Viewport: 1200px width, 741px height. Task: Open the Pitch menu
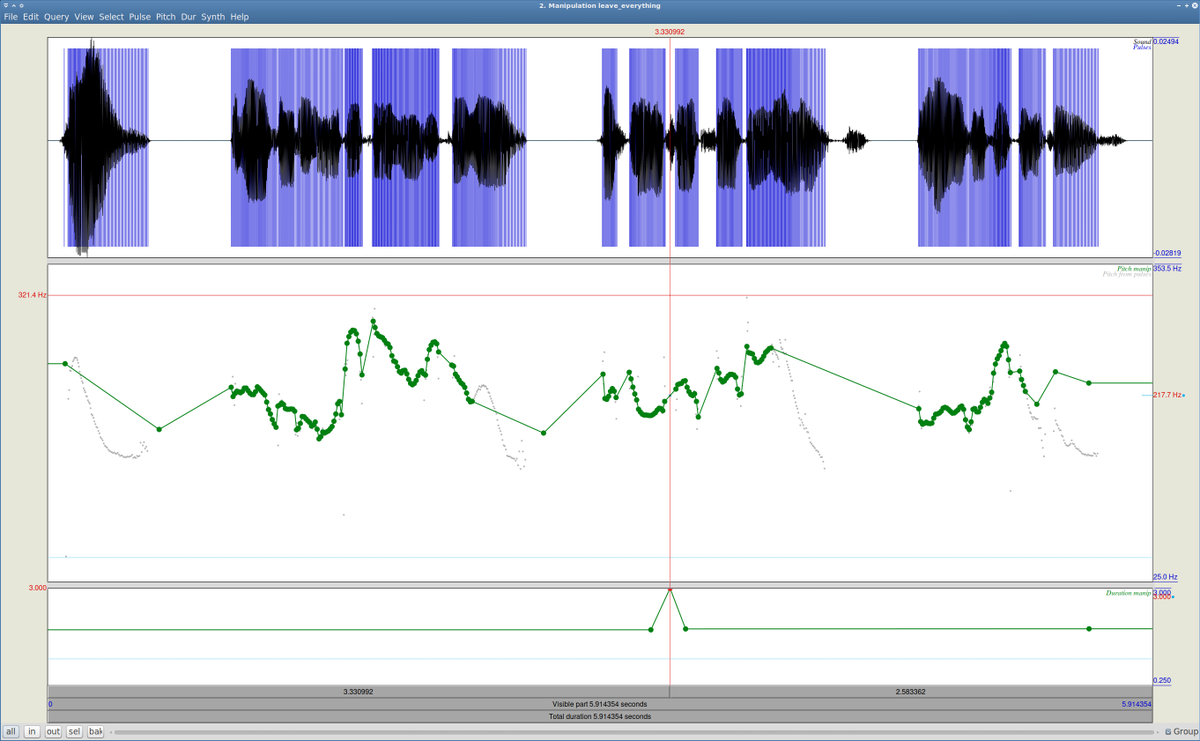pos(165,17)
